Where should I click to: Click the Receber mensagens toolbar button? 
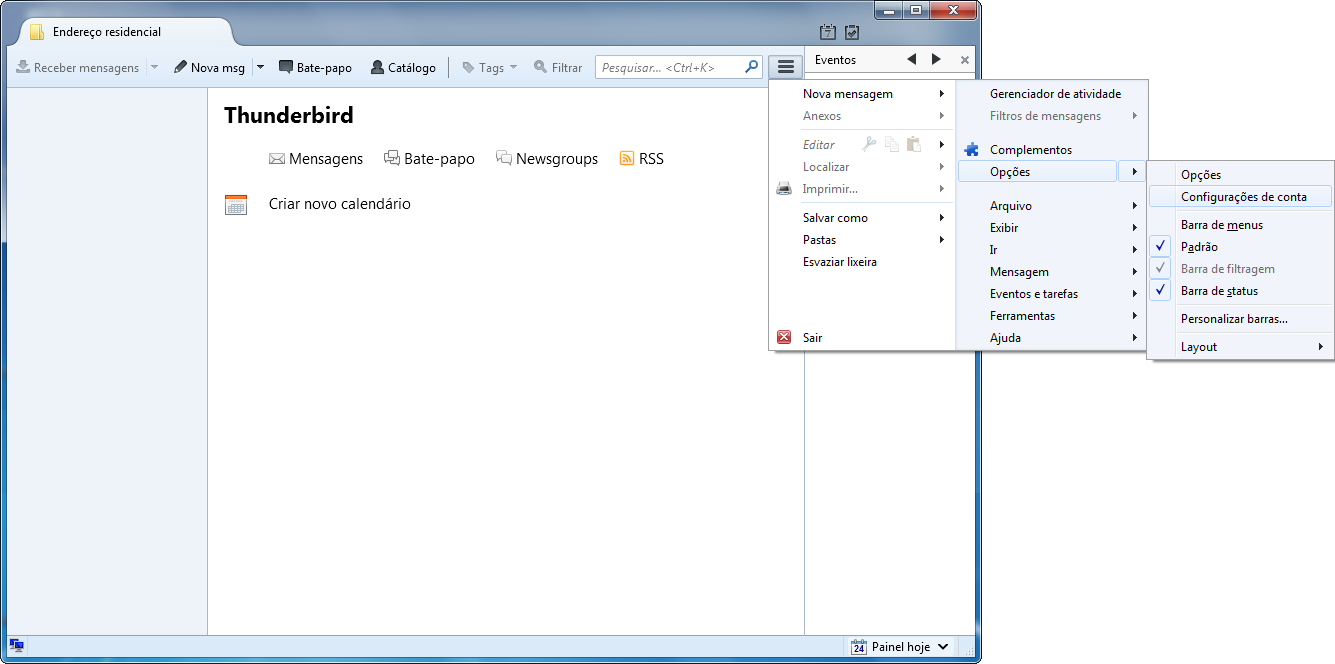coord(77,68)
